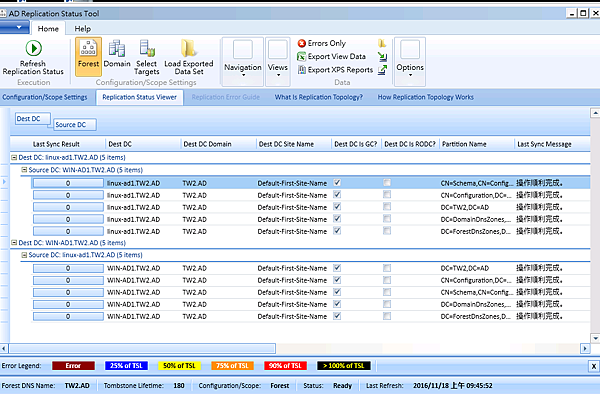Toggle Dest DC Is GC for WIN-AD1 CN=Schema row

tap(337, 292)
